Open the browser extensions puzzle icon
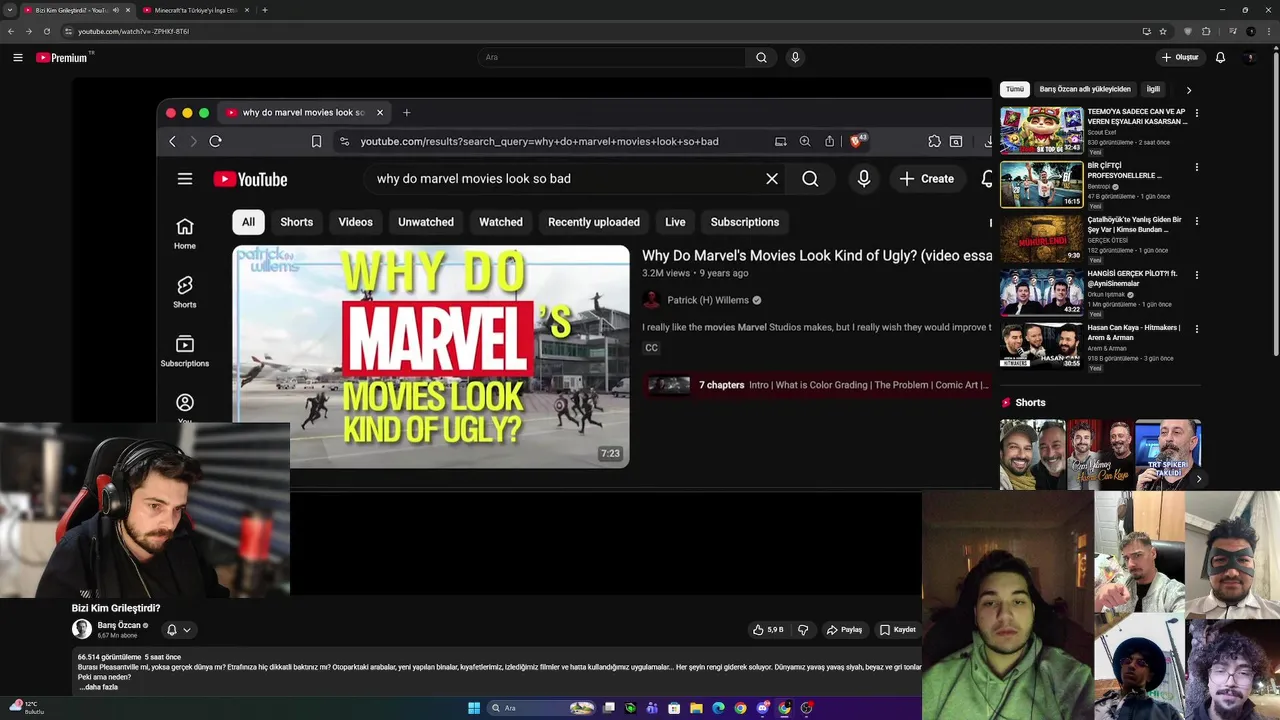 tap(1206, 31)
